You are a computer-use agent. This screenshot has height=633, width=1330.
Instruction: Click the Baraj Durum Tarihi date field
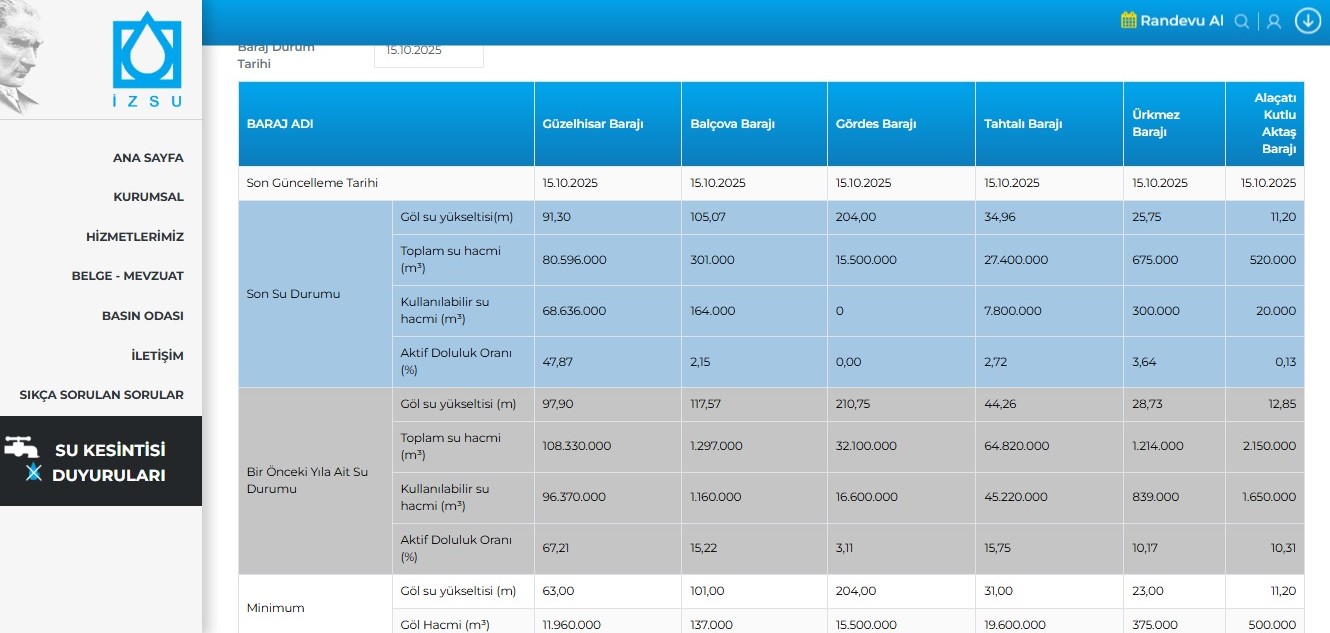(x=428, y=51)
